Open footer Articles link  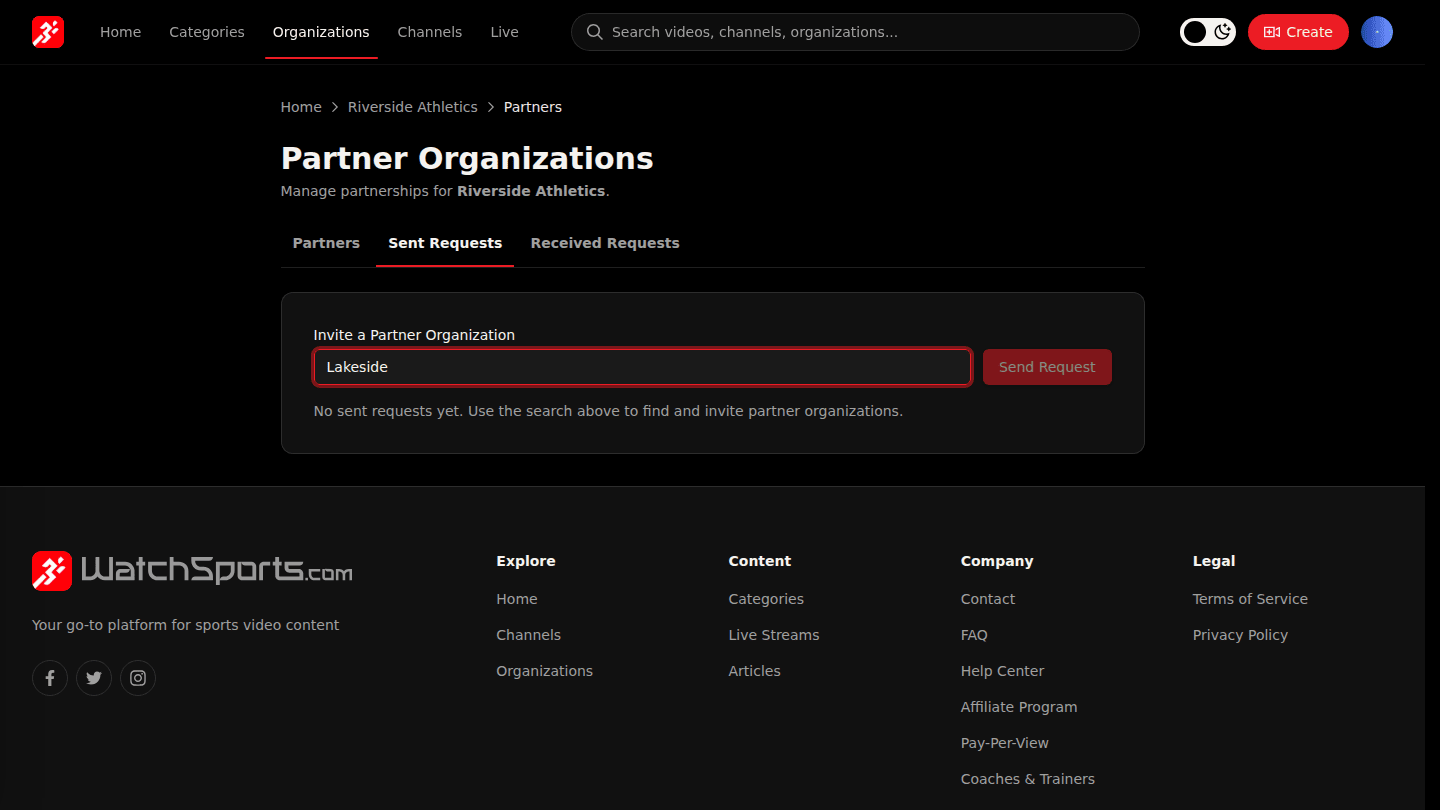[755, 671]
